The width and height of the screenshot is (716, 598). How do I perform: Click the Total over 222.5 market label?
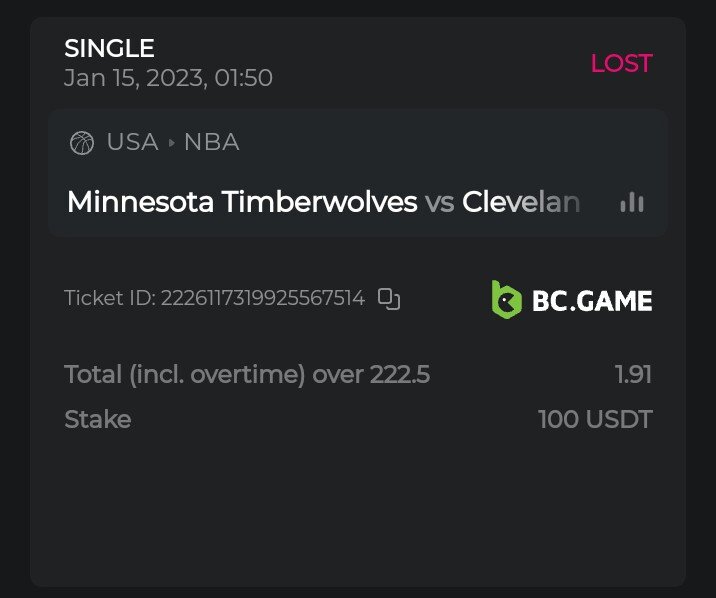pos(246,375)
